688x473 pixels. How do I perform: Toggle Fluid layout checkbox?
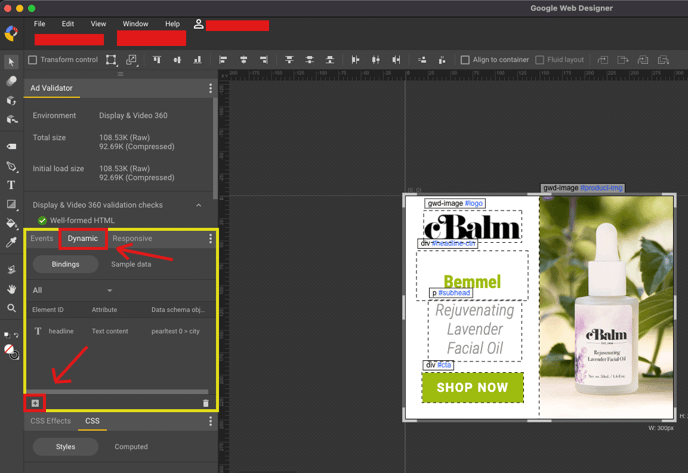coord(540,60)
